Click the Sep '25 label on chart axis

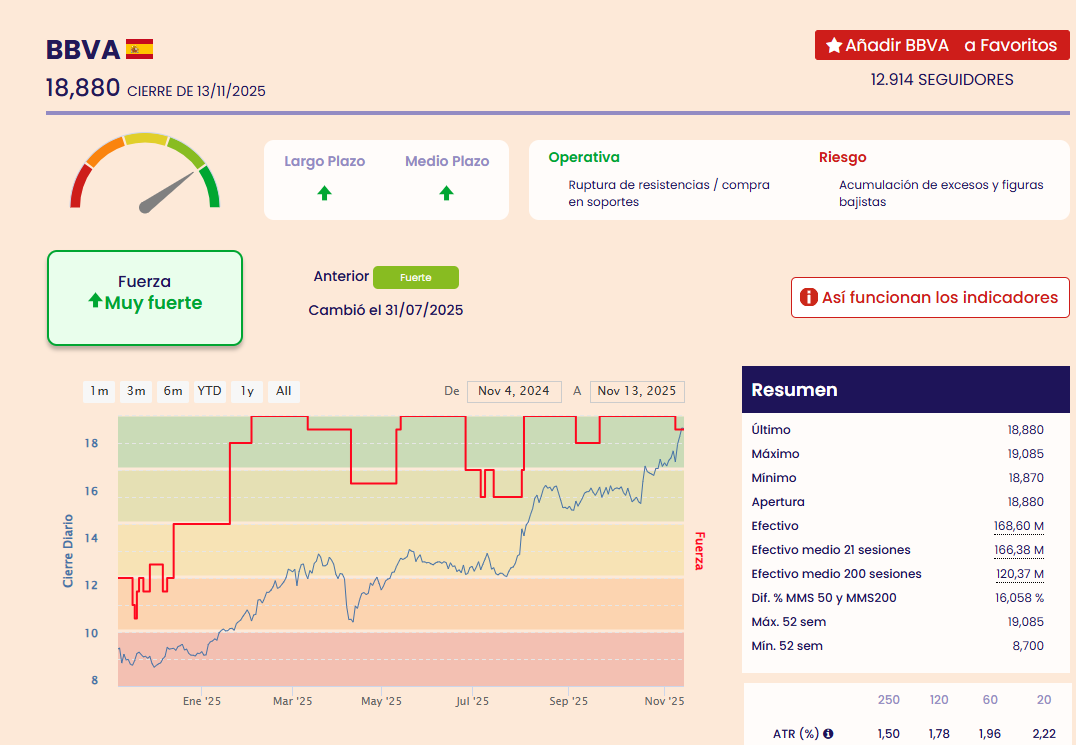(x=568, y=701)
